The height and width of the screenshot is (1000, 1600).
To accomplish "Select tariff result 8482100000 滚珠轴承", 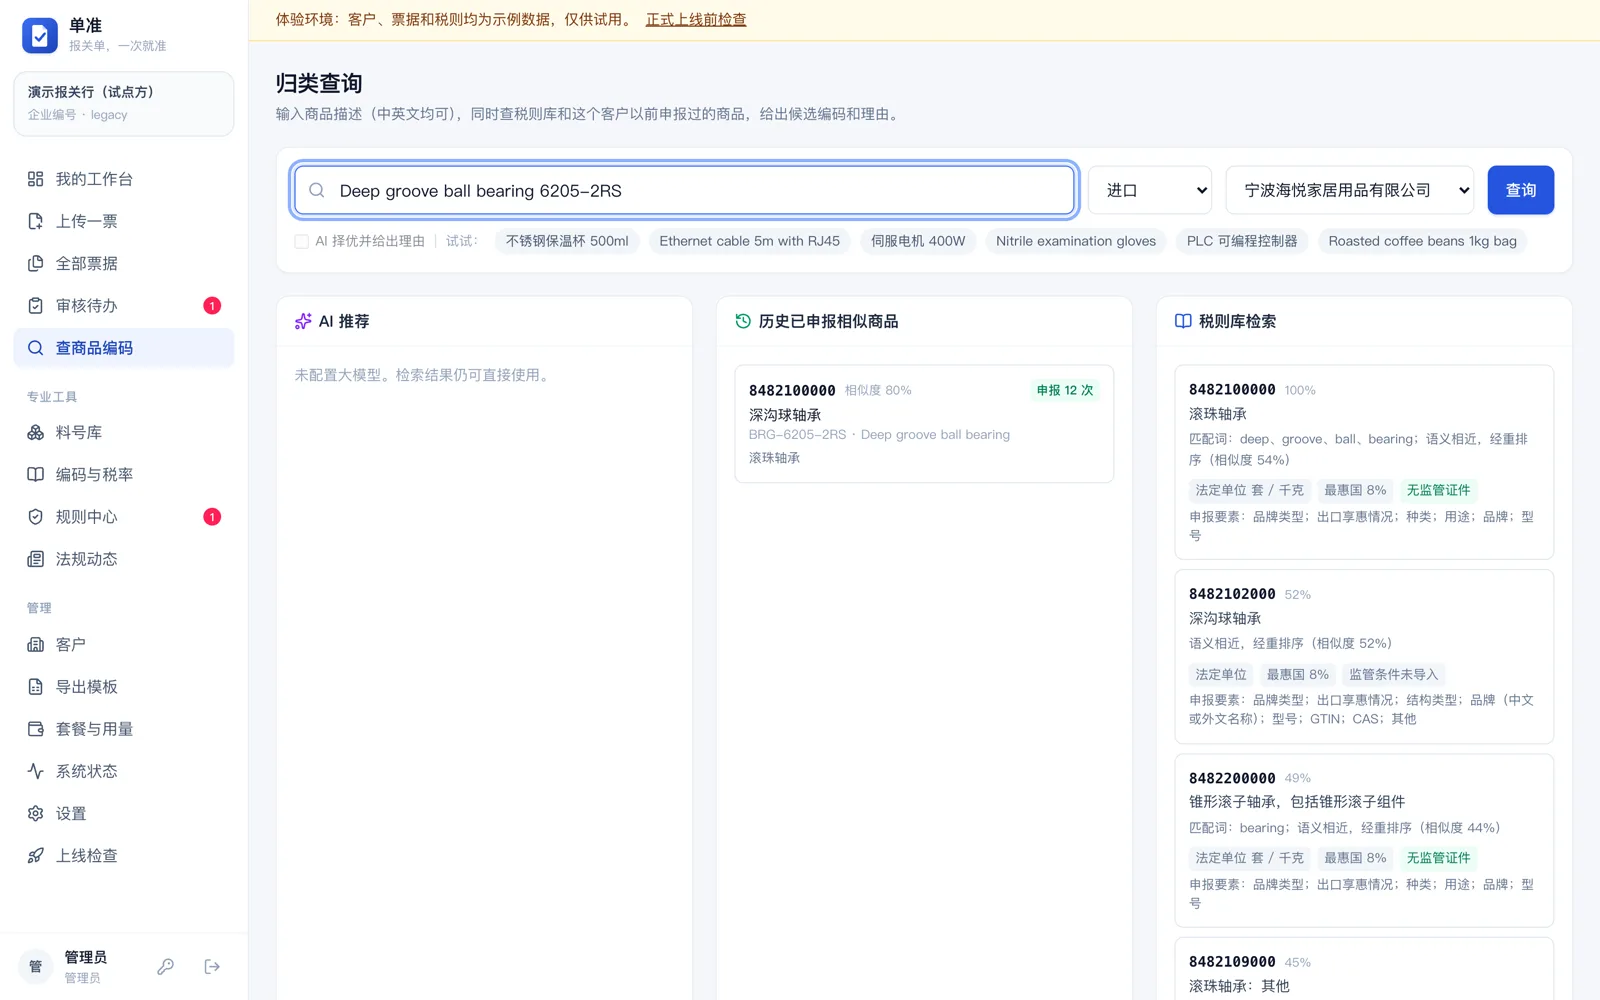I will (1364, 462).
